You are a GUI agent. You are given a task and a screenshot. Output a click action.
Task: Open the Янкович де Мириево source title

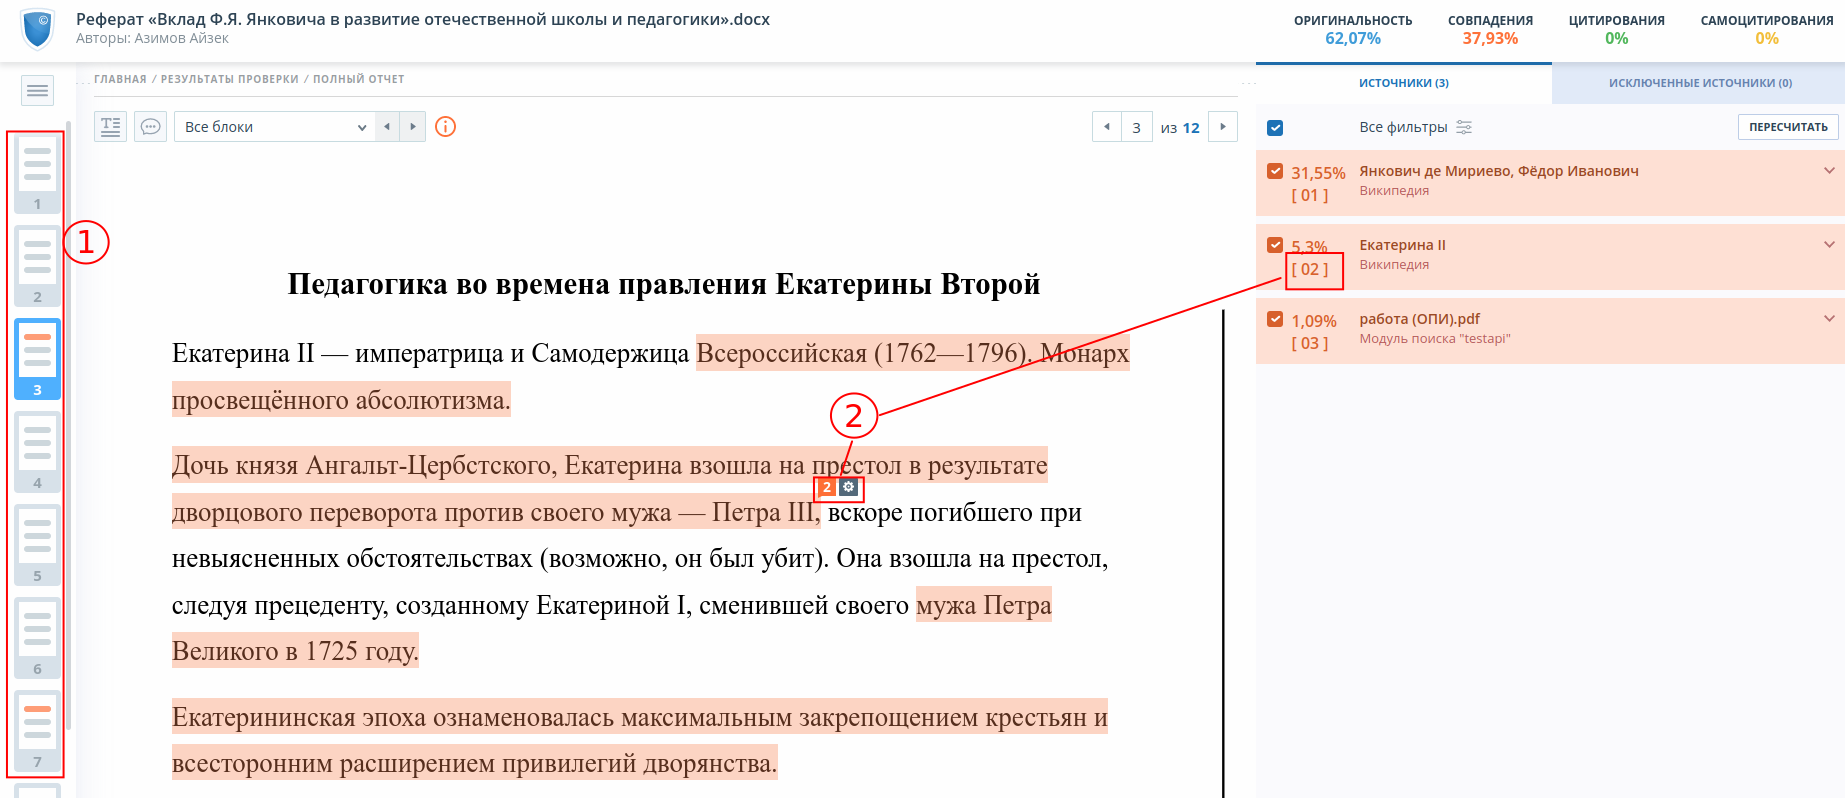tap(1498, 171)
